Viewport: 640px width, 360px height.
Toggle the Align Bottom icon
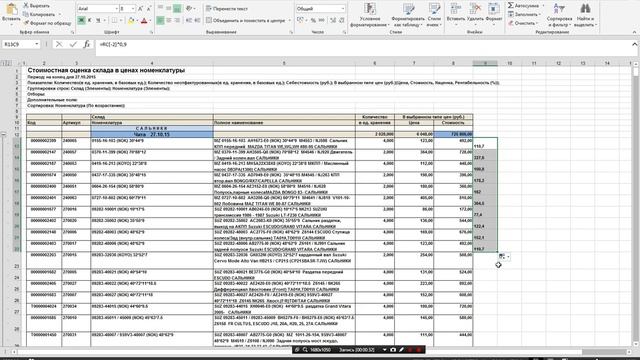point(178,8)
